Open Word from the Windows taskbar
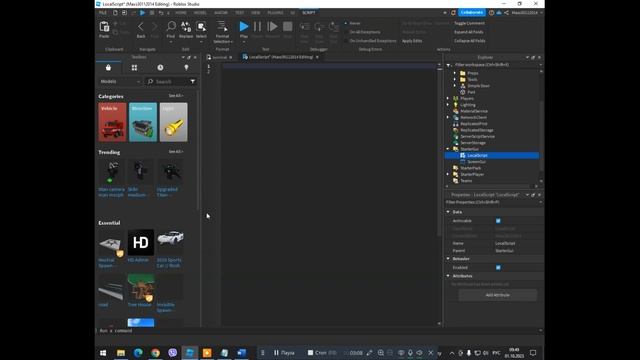 tap(242, 353)
